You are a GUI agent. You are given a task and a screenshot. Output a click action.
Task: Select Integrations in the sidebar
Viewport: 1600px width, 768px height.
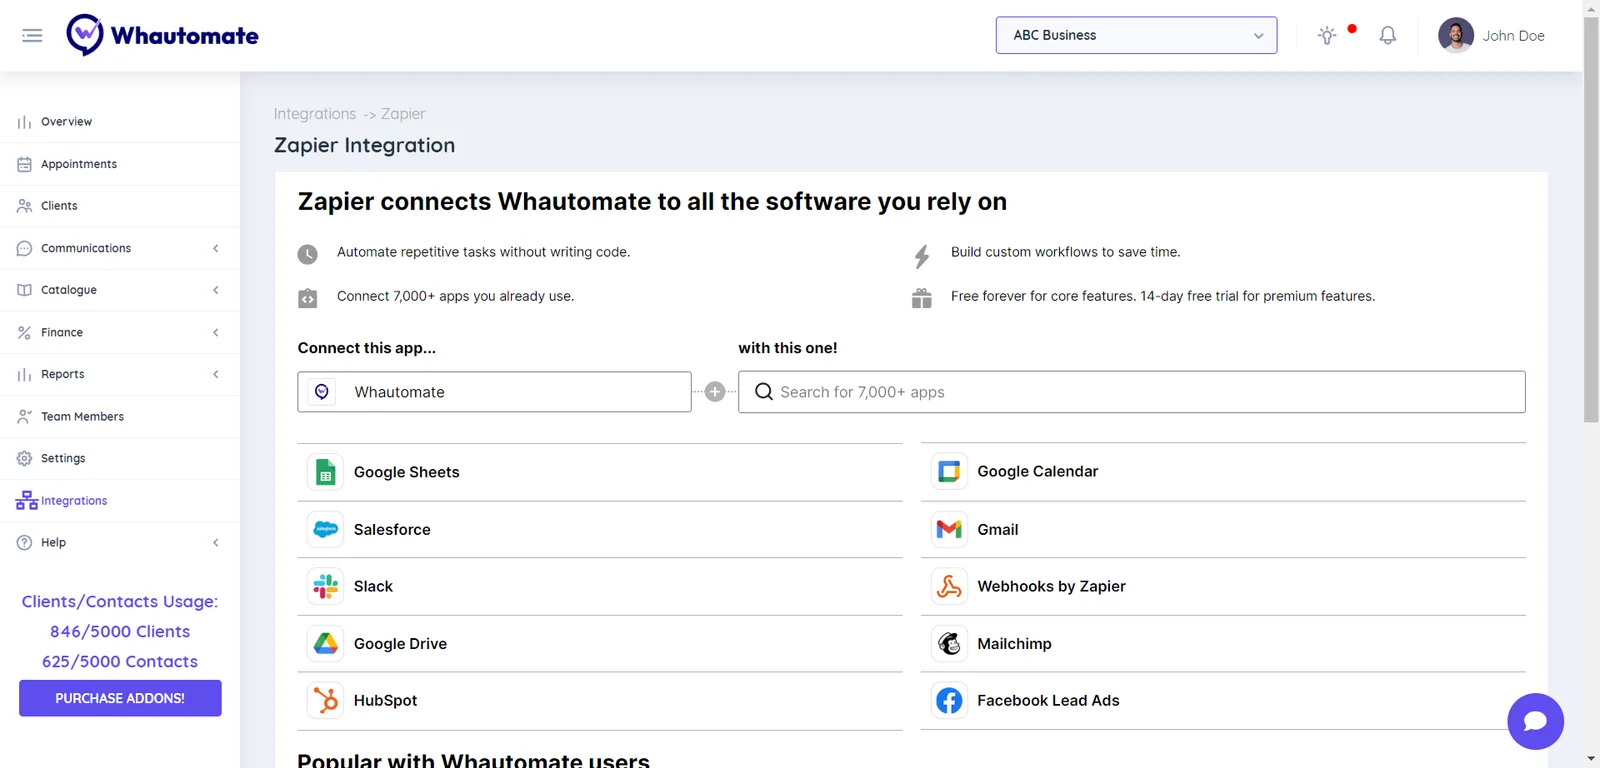point(120,500)
